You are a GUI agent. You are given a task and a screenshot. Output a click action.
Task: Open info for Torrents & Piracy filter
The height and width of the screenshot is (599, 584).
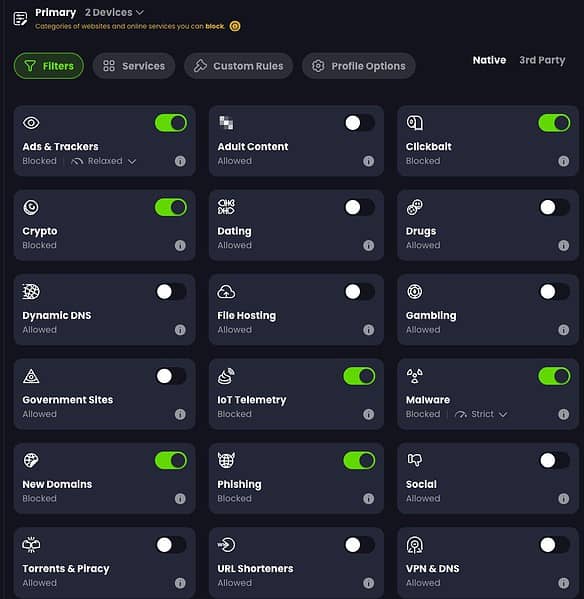click(180, 583)
